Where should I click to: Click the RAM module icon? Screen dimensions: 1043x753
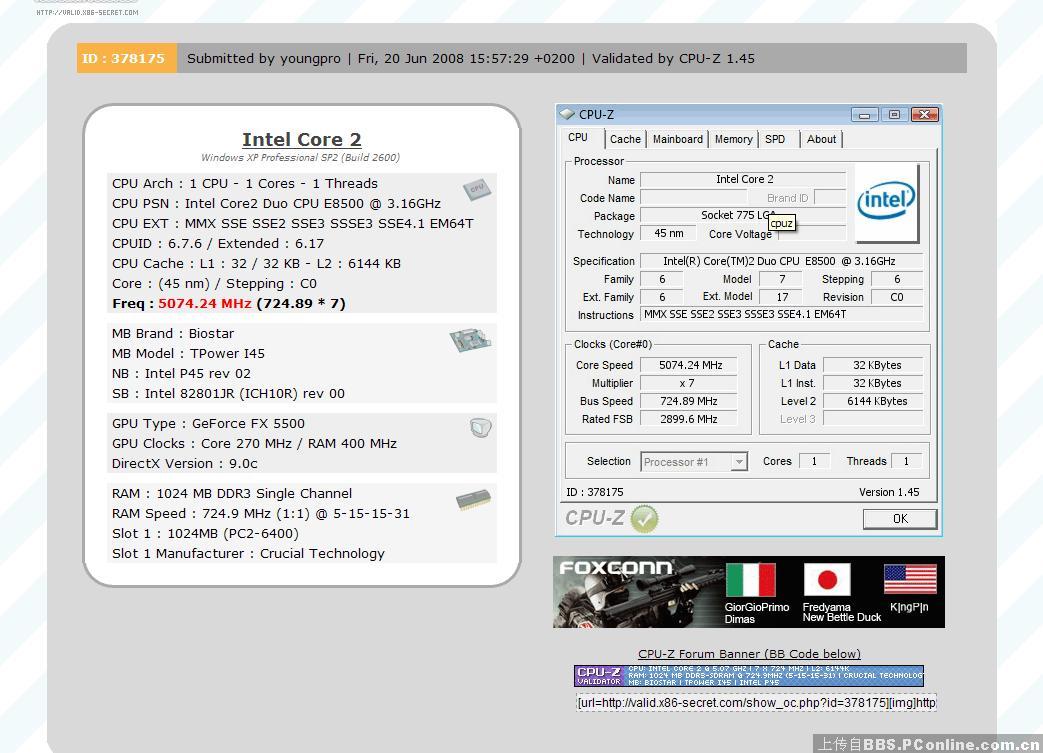[x=474, y=500]
